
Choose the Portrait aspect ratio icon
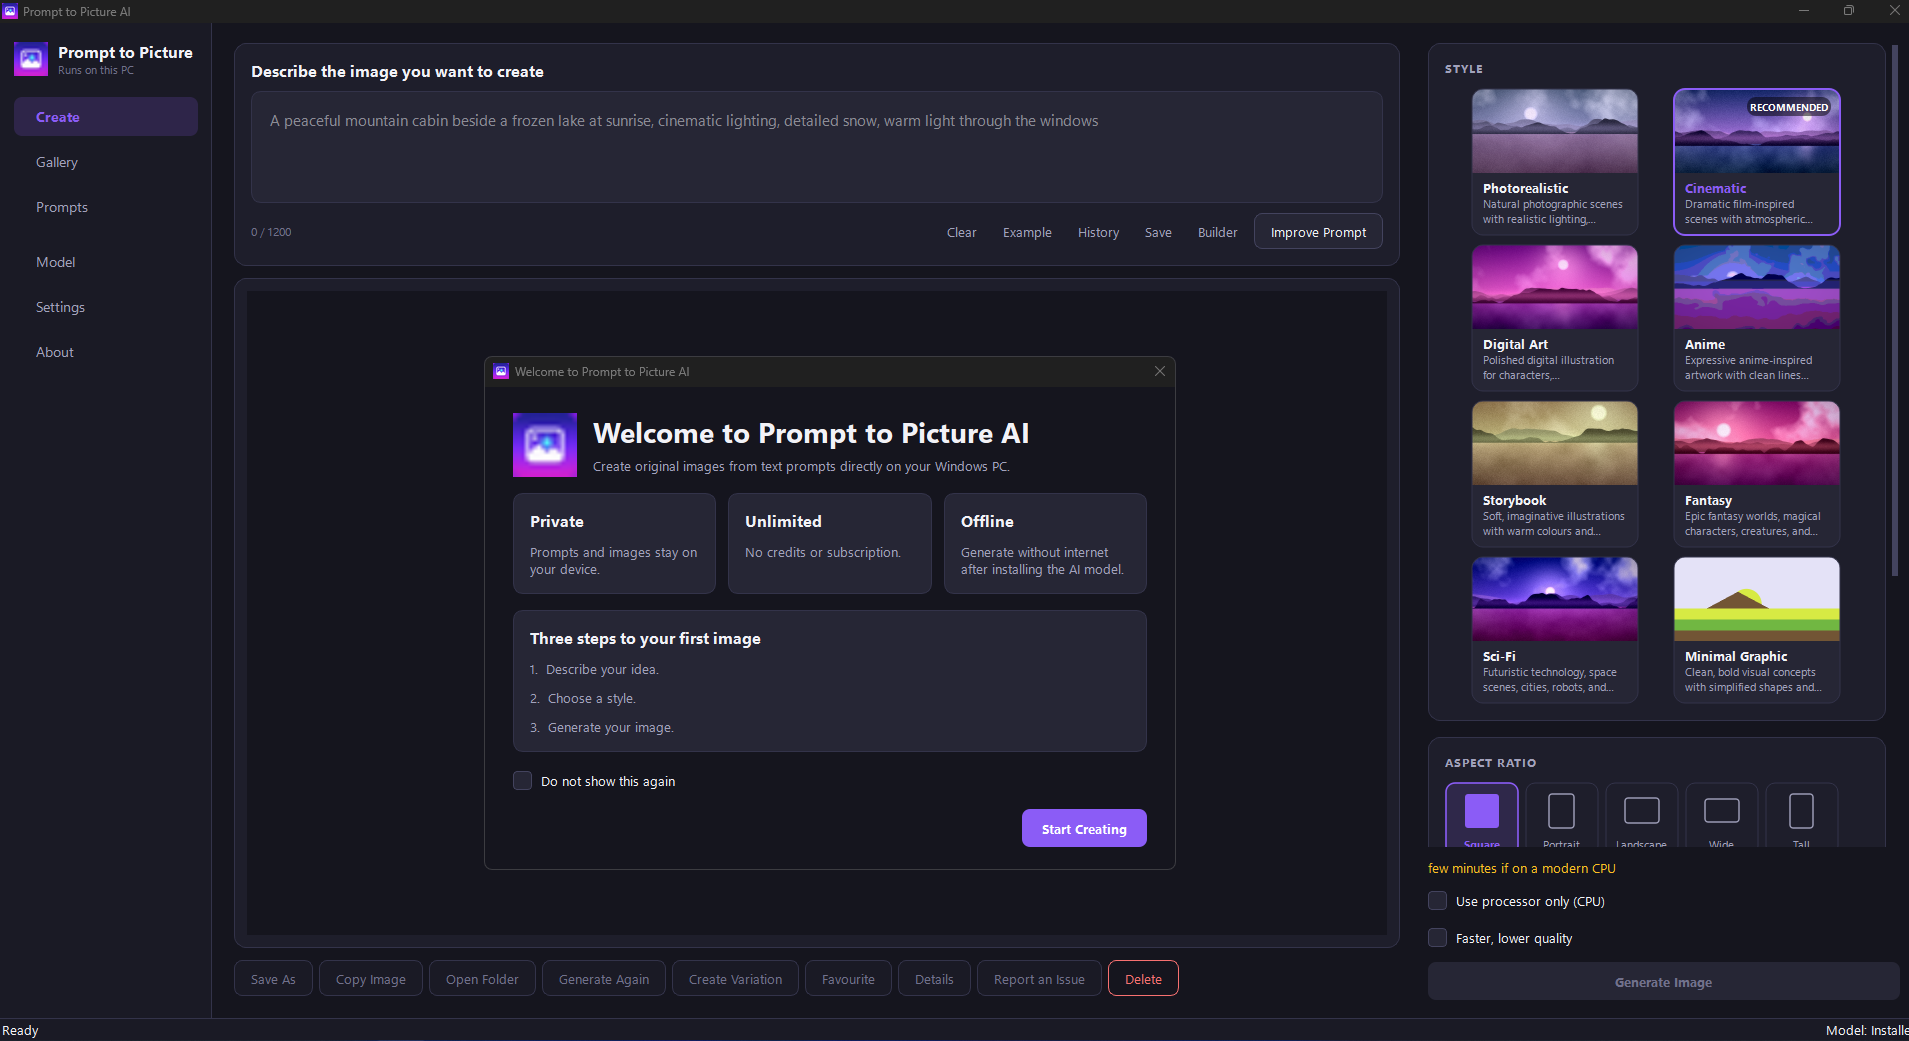pos(1561,811)
